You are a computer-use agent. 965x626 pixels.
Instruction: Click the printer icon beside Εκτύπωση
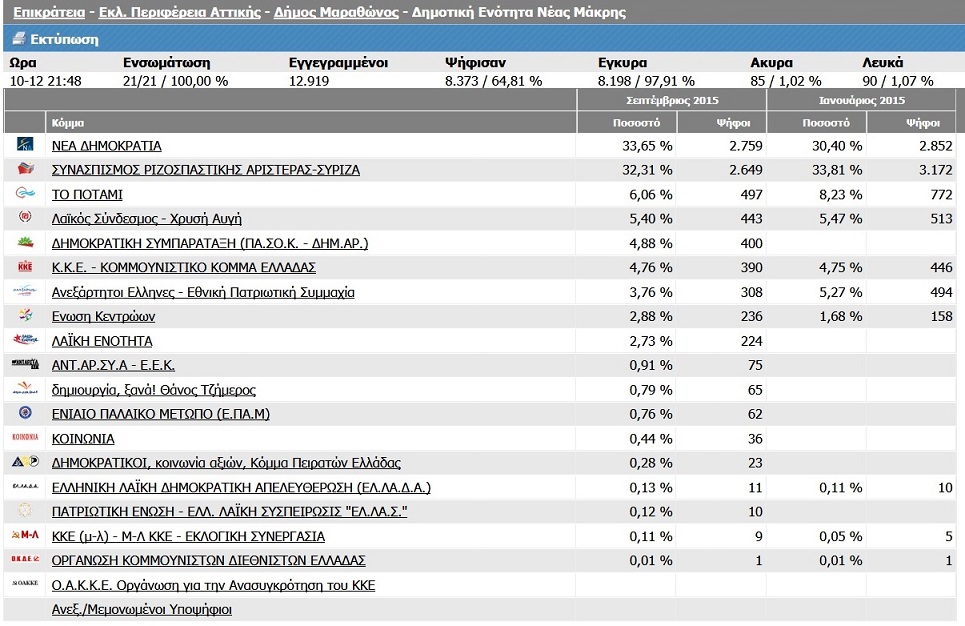tap(14, 40)
